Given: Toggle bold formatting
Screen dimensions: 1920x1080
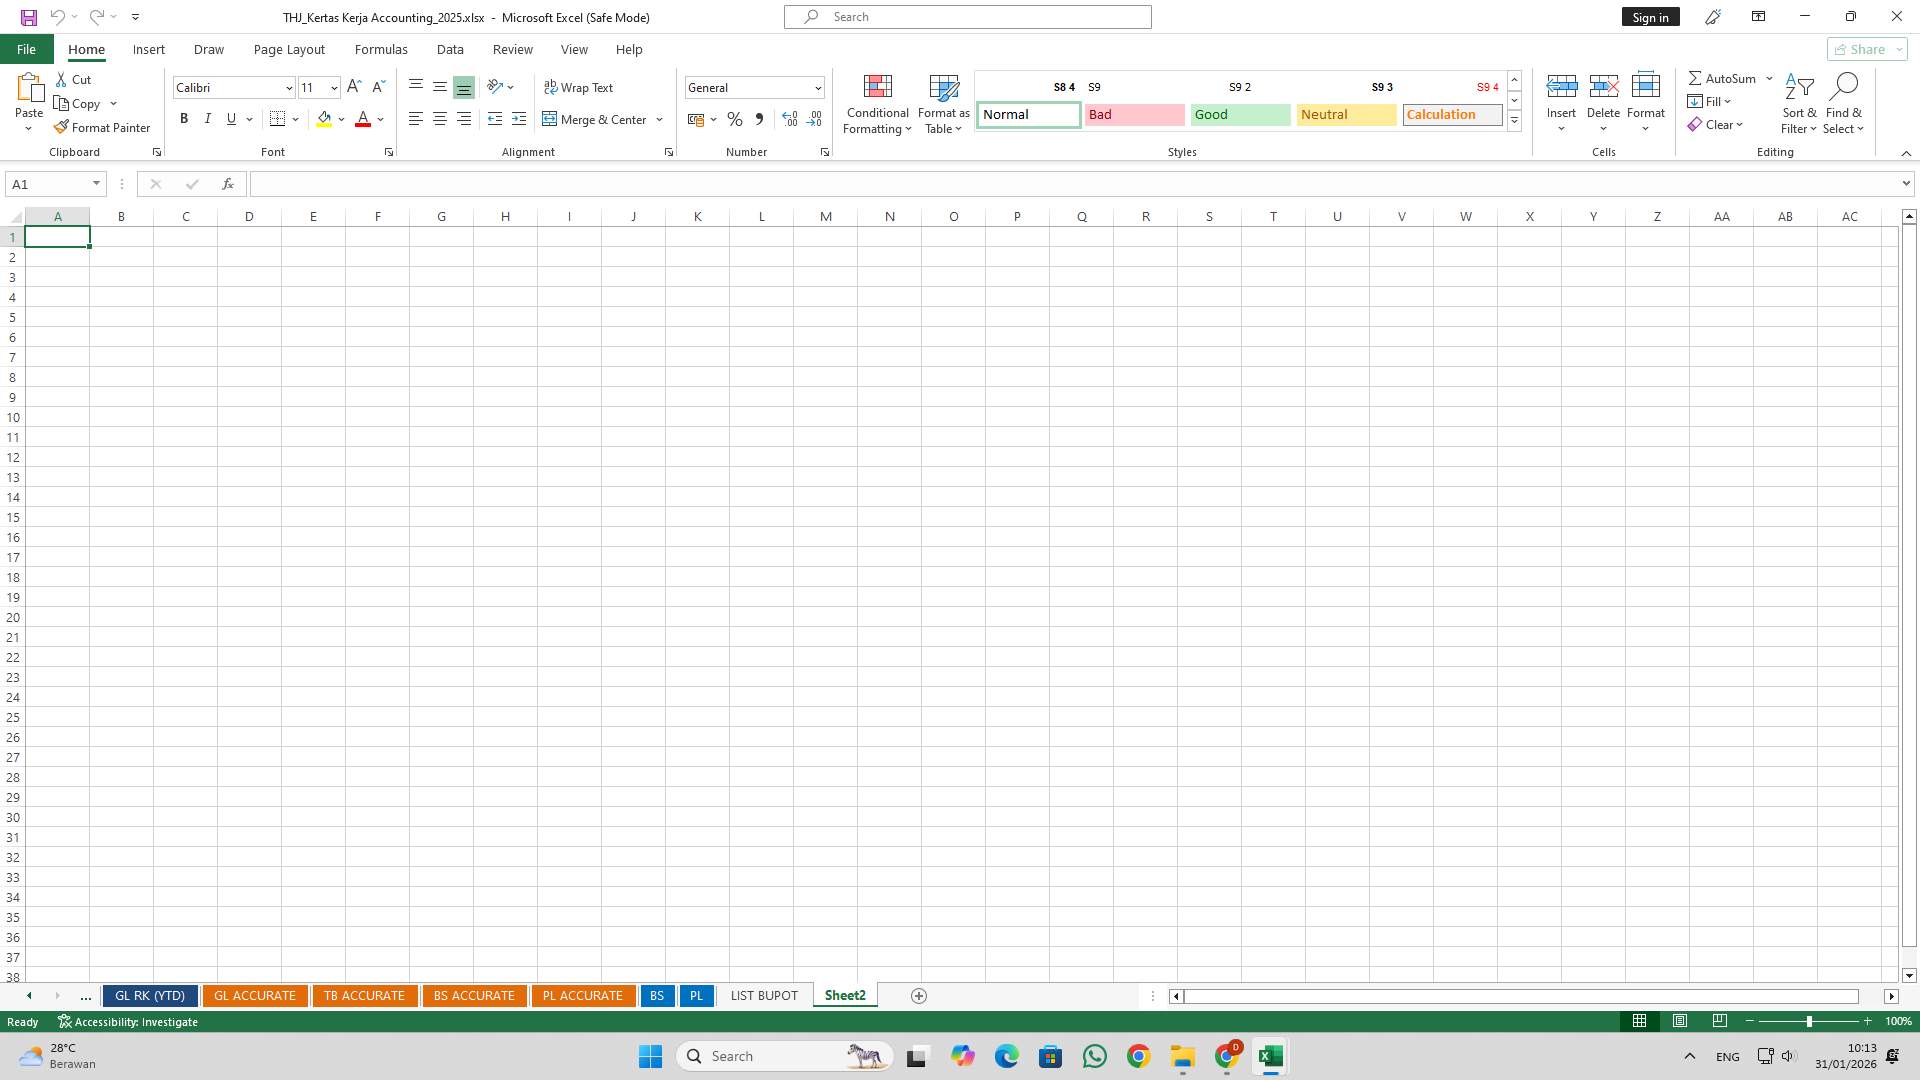Looking at the screenshot, I should [184, 118].
